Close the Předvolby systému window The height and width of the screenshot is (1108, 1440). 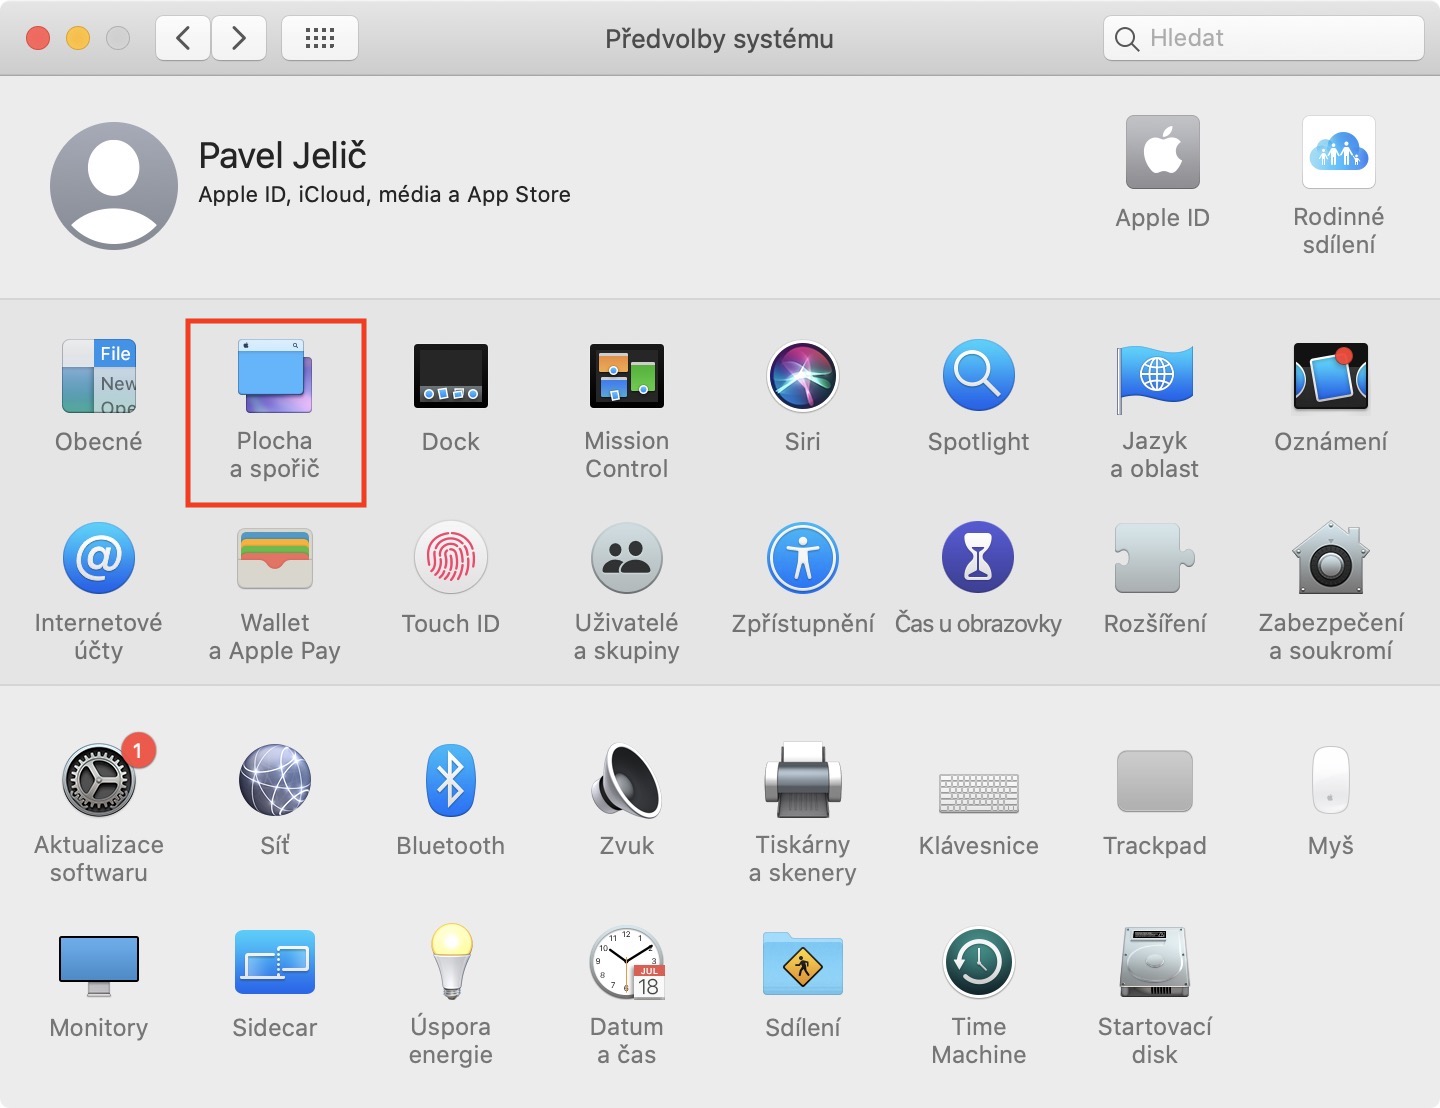point(38,38)
